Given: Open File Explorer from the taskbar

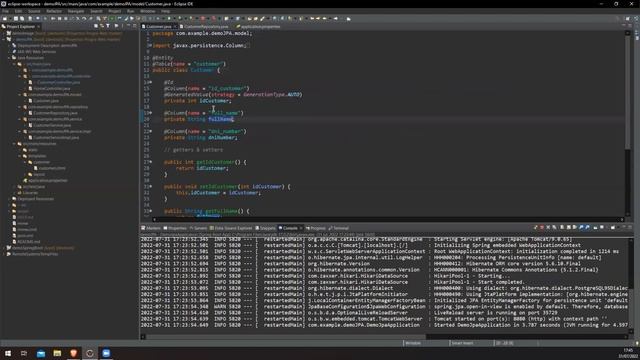Looking at the screenshot, I should (57, 353).
